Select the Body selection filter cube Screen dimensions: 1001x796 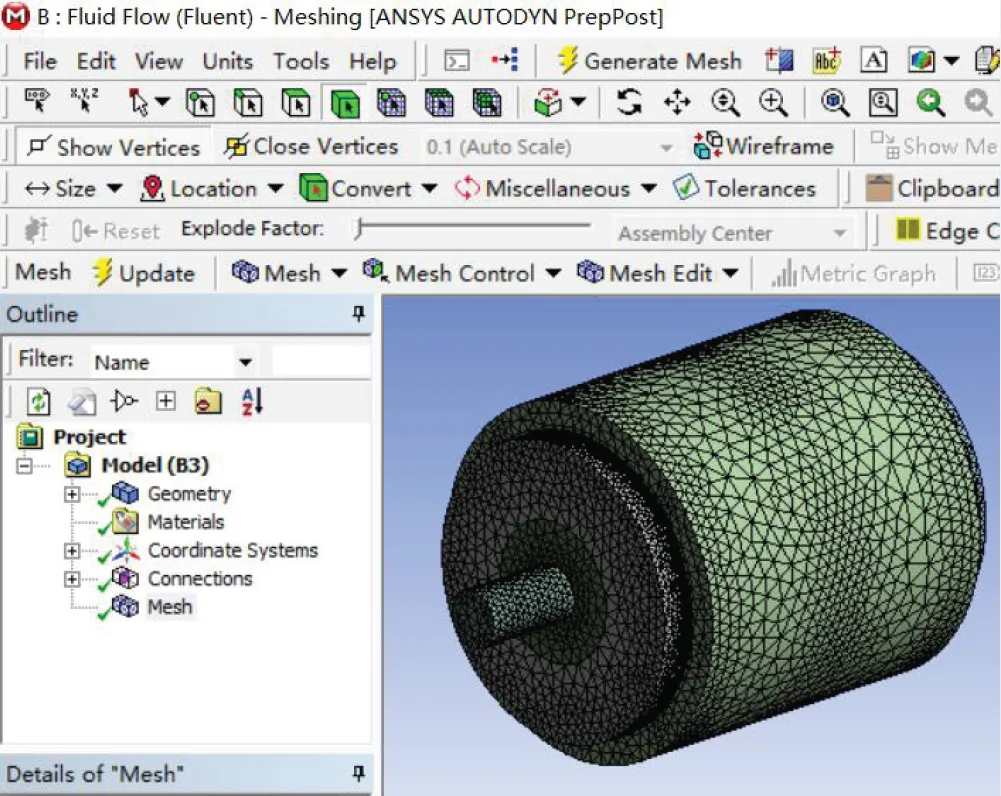(x=344, y=103)
